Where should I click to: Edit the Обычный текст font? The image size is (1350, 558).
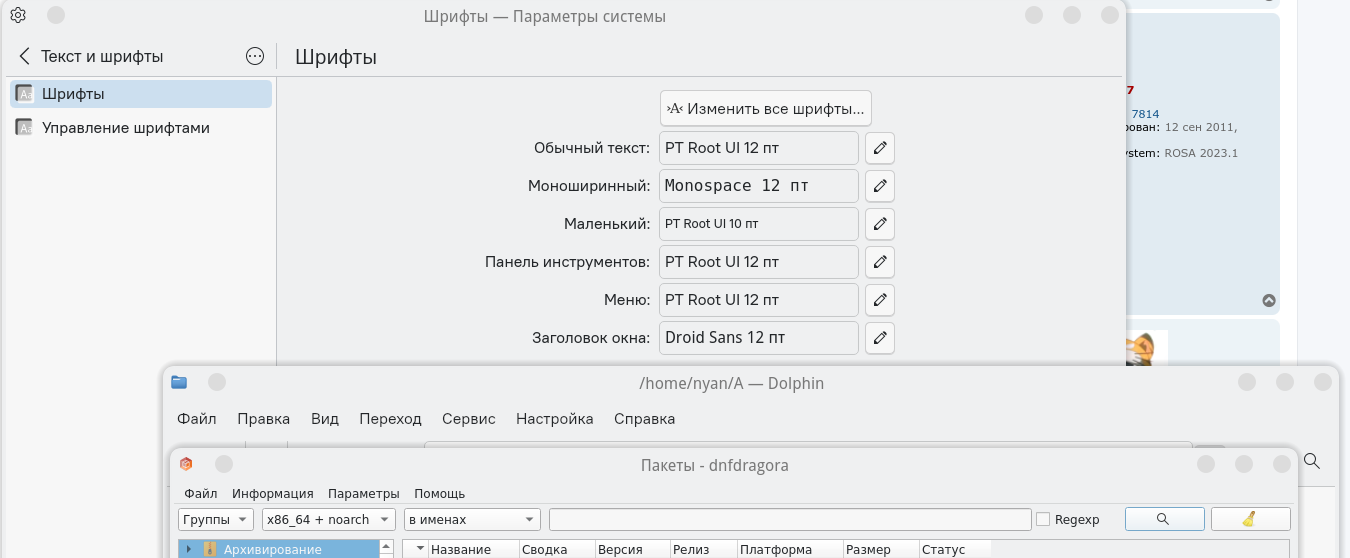click(879, 148)
